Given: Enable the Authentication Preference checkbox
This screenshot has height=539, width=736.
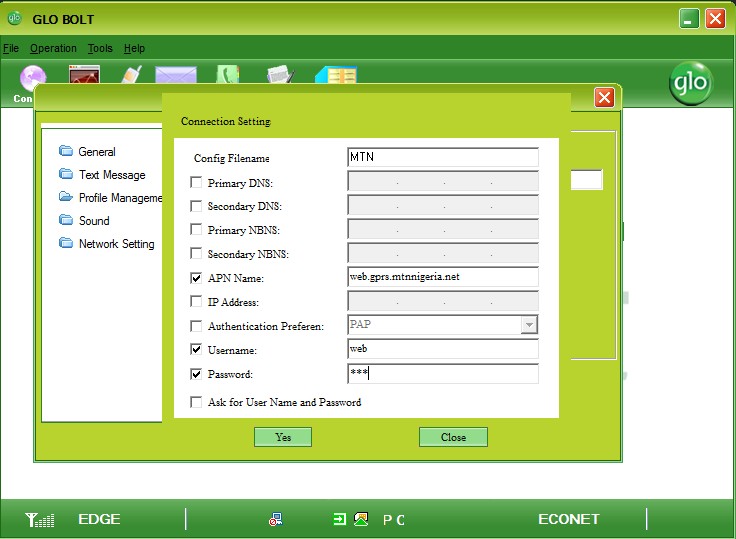Looking at the screenshot, I should [196, 326].
